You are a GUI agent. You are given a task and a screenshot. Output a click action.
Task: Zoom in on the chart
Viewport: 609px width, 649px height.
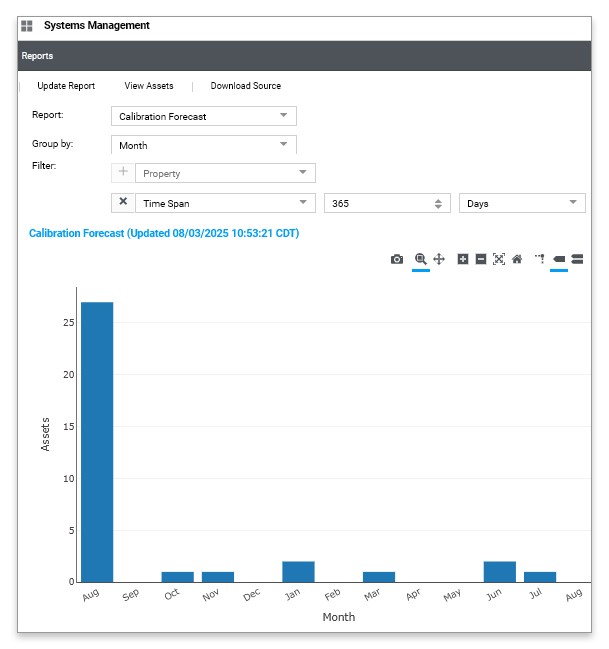(462, 260)
